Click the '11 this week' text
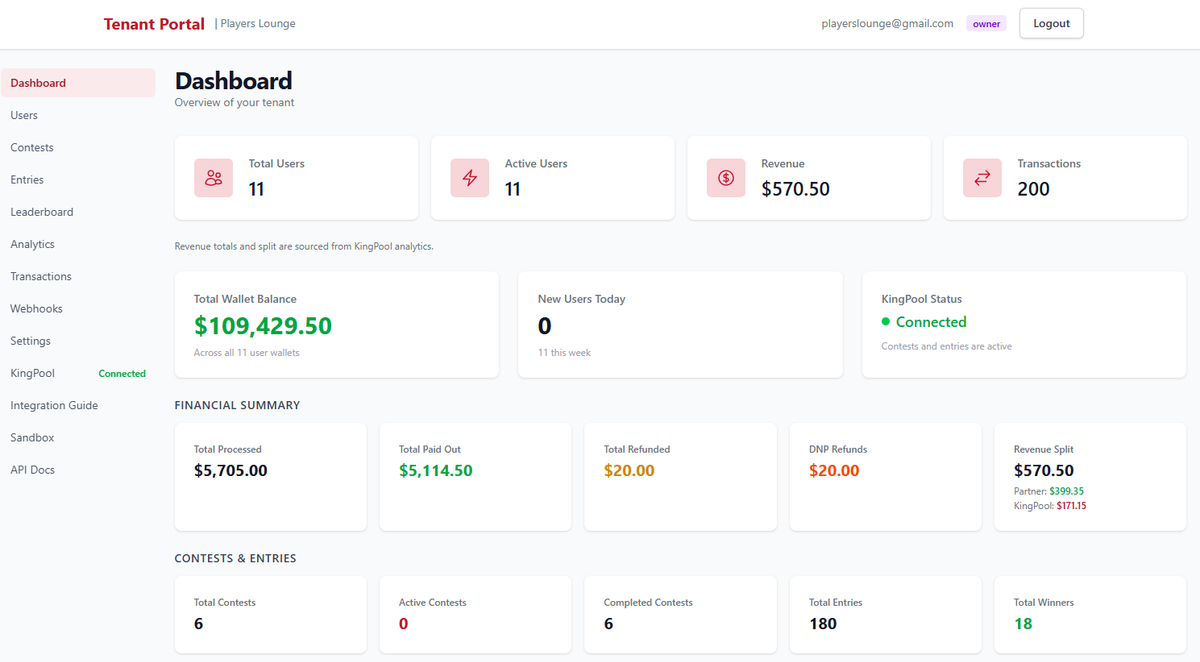Viewport: 1200px width, 662px height. (564, 353)
